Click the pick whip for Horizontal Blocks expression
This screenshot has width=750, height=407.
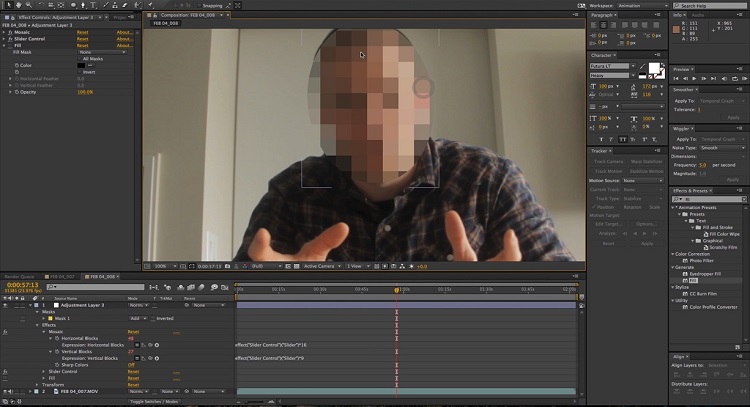(x=150, y=345)
